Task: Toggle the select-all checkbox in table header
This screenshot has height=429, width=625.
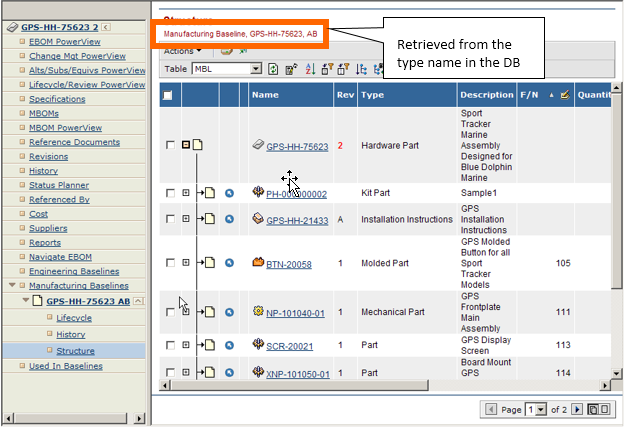Action: 168,95
